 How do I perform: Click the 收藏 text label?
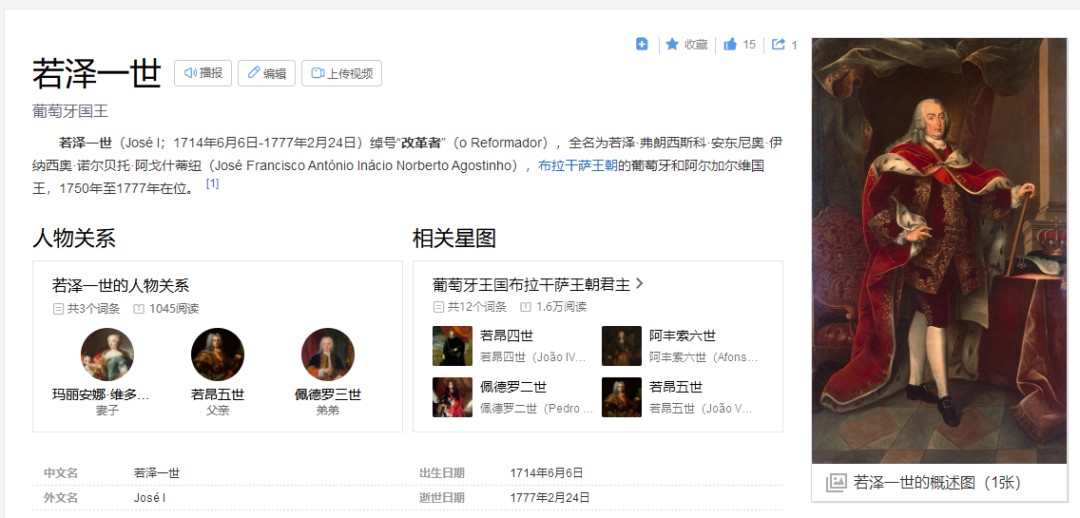[696, 45]
